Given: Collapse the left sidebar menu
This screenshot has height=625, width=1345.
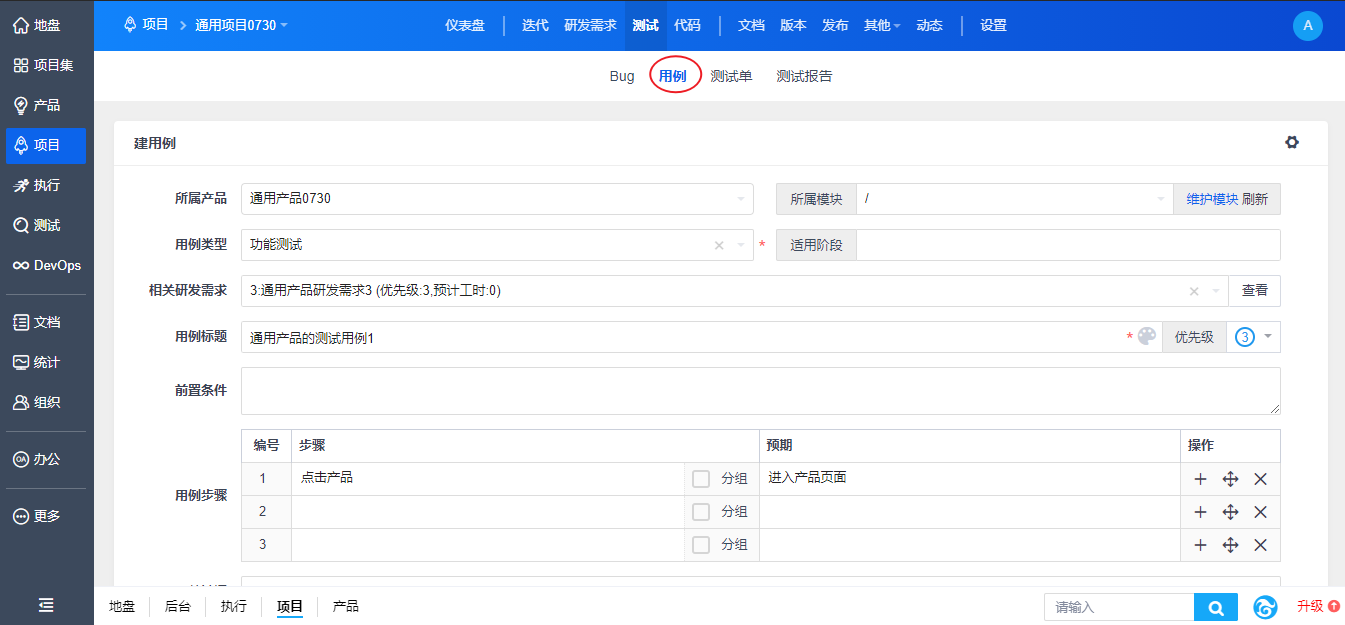Looking at the screenshot, I should pos(46,605).
